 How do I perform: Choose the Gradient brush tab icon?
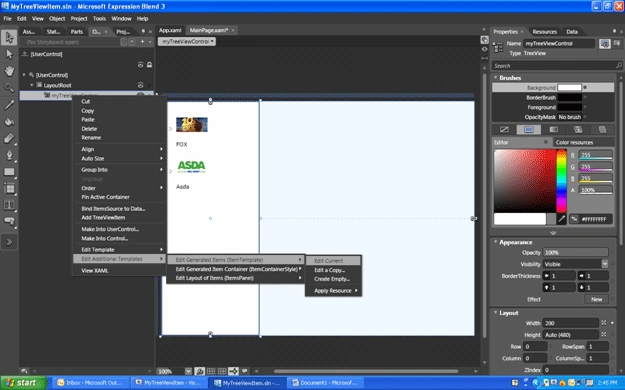[x=553, y=129]
